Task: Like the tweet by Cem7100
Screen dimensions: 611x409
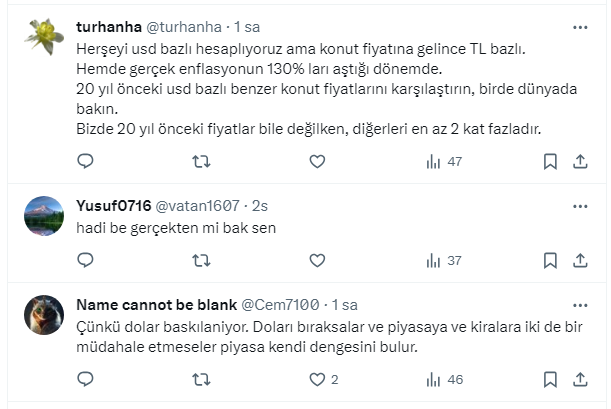Action: pyautogui.click(x=317, y=380)
